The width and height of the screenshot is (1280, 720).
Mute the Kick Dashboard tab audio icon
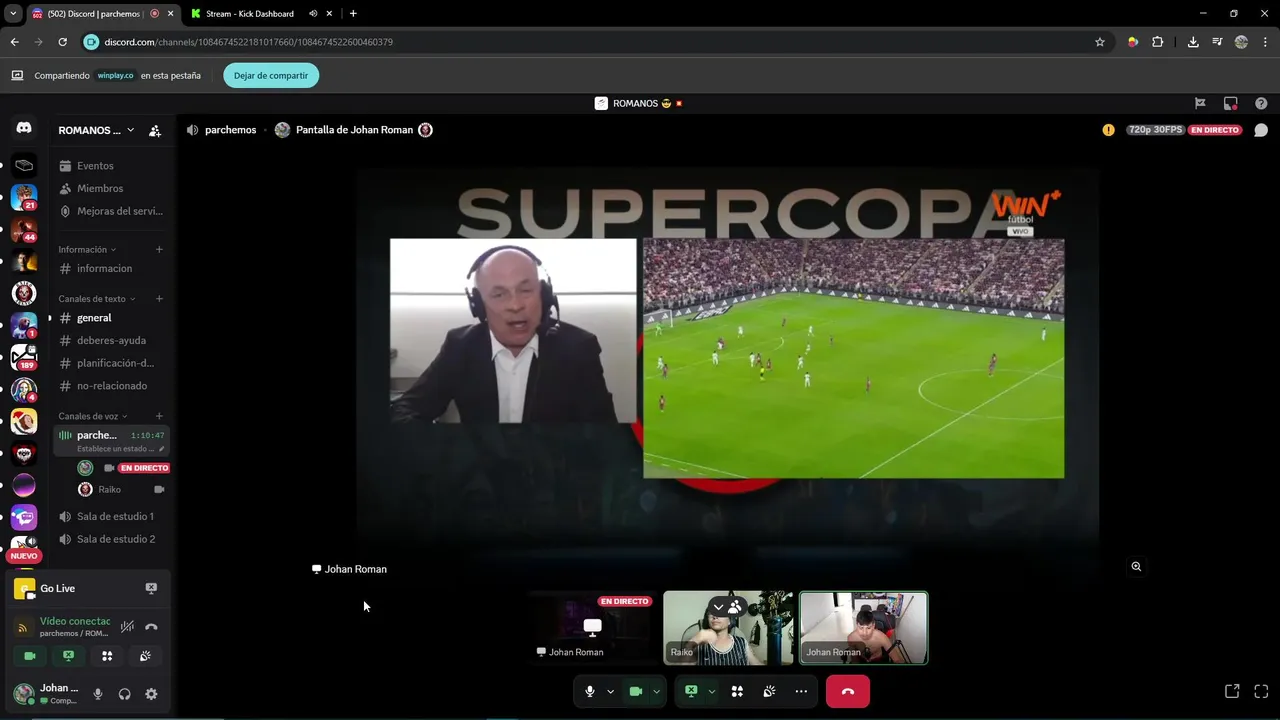pos(313,14)
